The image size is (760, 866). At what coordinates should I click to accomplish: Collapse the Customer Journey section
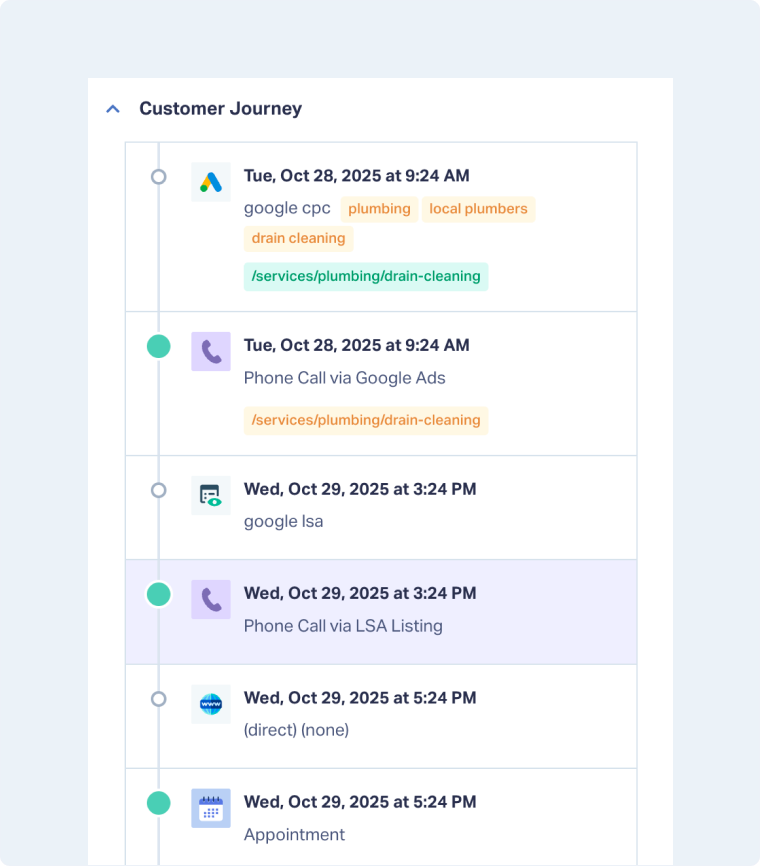coord(112,108)
